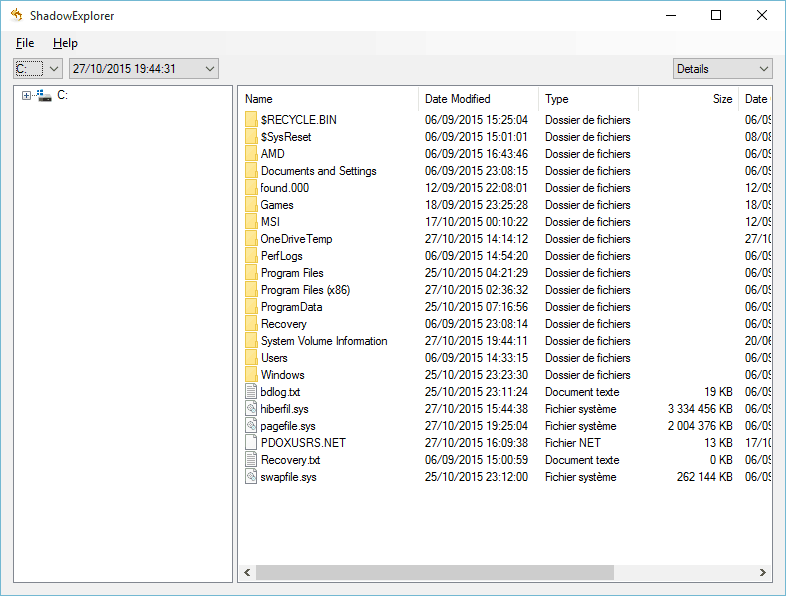
Task: Click the bdlog.txt text document icon
Action: [x=251, y=392]
